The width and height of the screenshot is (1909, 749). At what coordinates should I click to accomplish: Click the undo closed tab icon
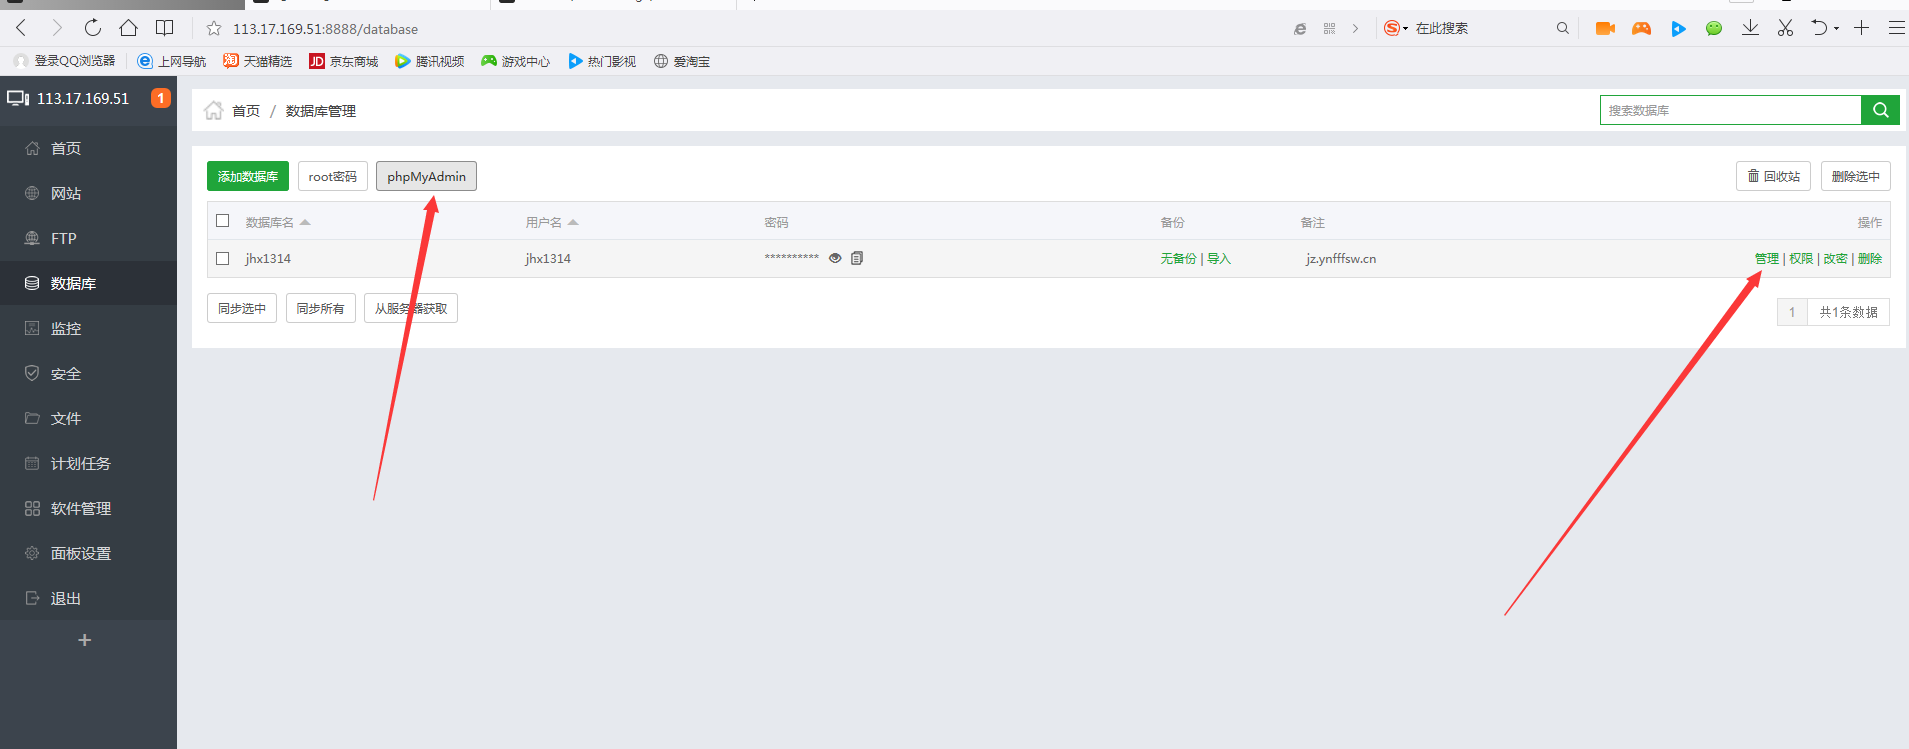point(1820,28)
